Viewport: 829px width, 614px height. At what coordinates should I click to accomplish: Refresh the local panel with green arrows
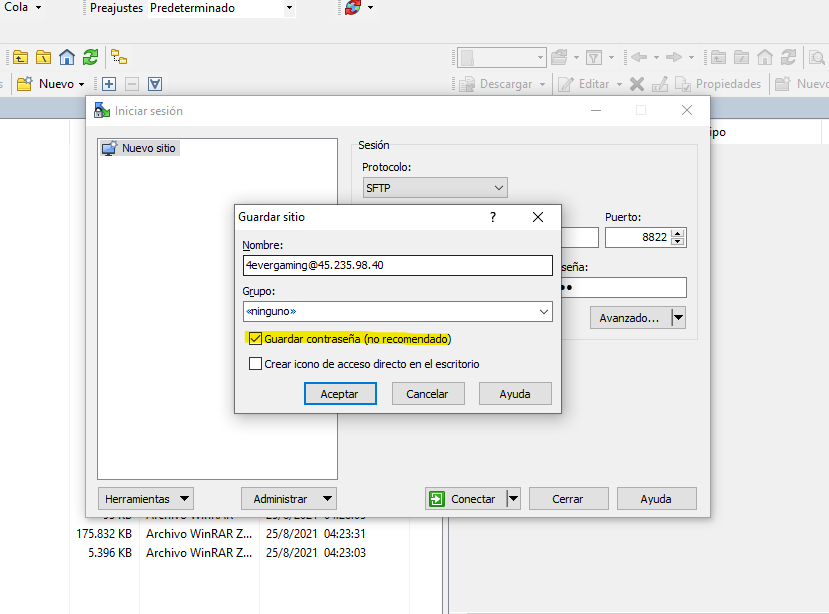(90, 57)
